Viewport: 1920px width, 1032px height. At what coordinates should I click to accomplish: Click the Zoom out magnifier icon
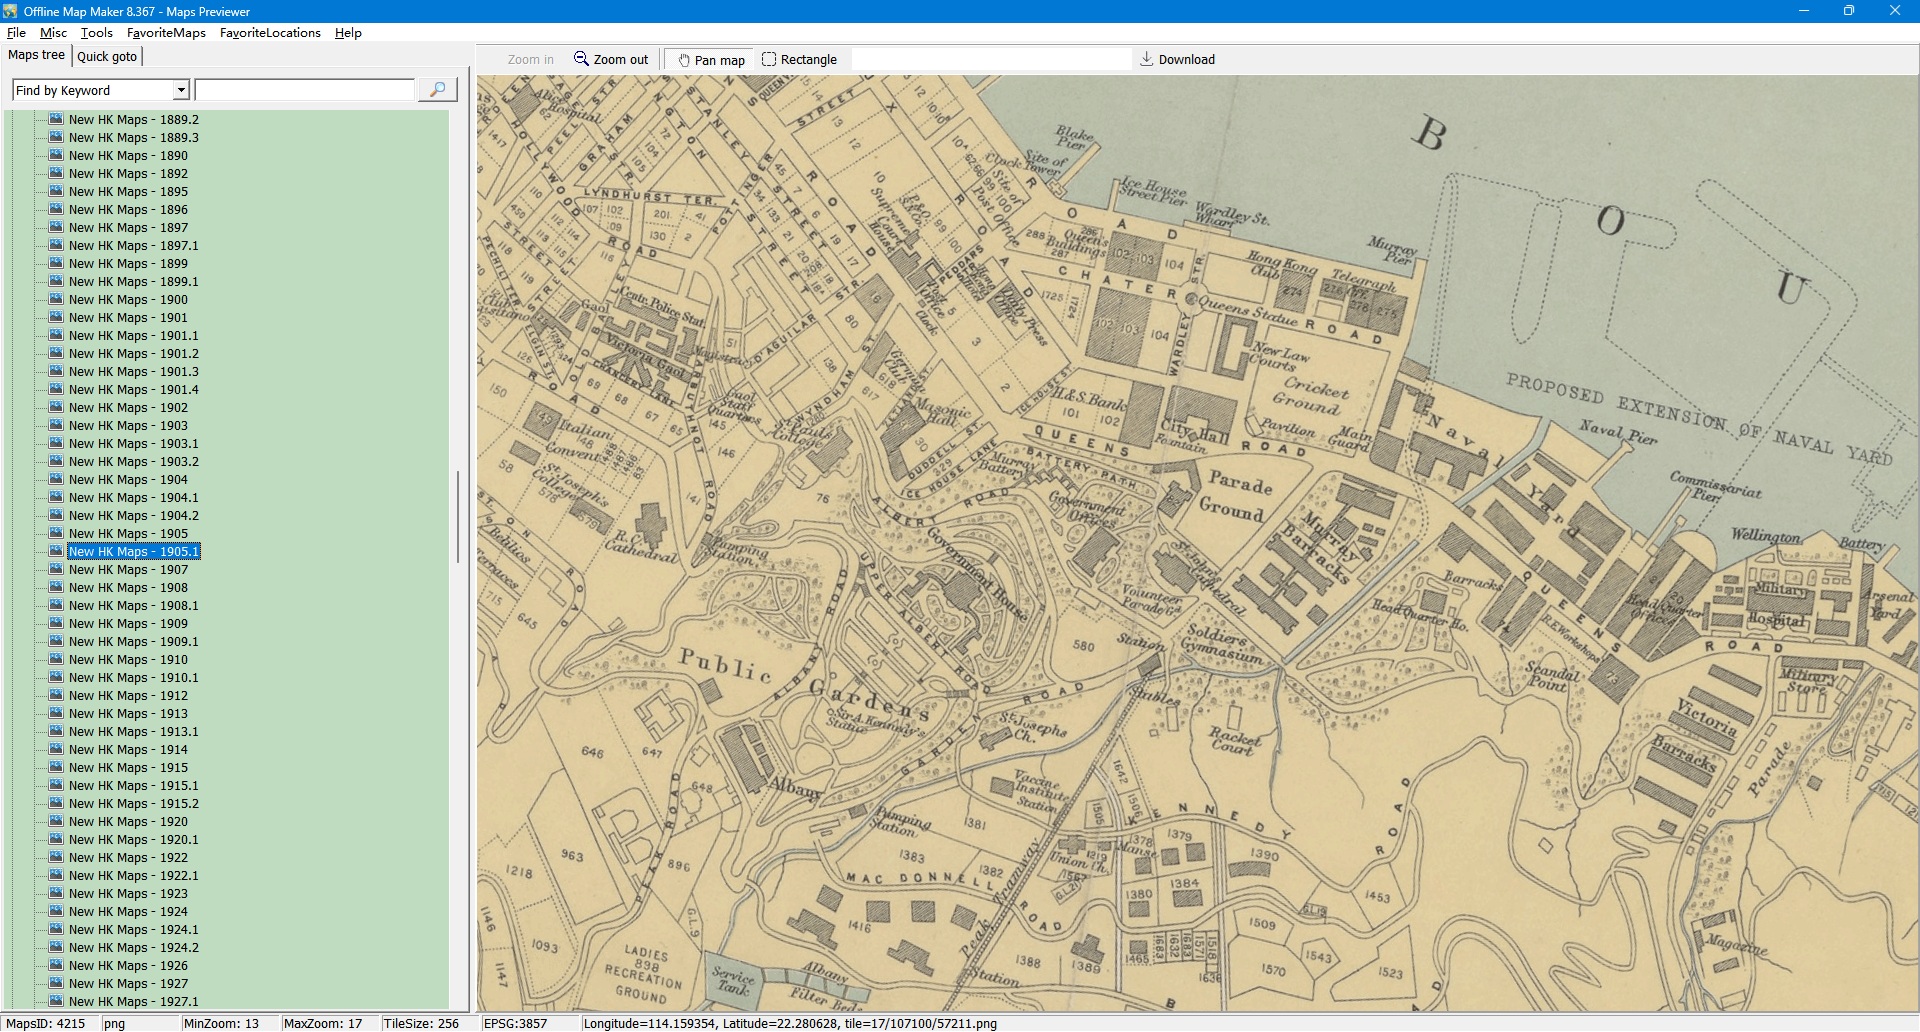[x=581, y=59]
